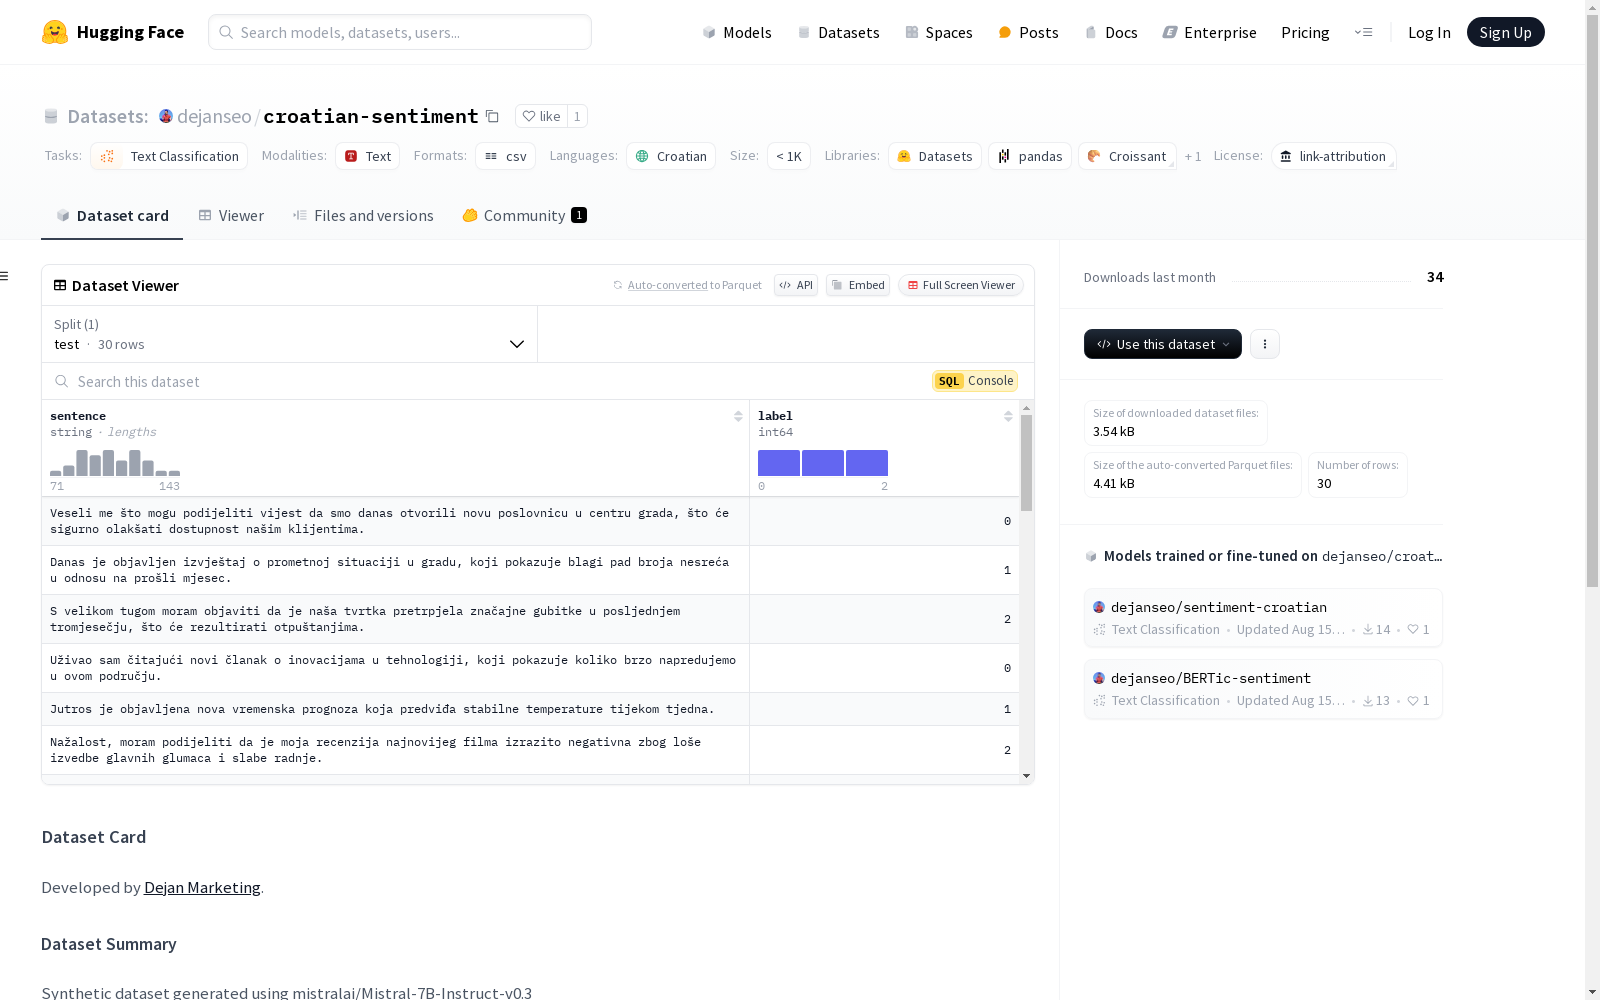Open the table of contents sidebar icon

click(x=5, y=276)
